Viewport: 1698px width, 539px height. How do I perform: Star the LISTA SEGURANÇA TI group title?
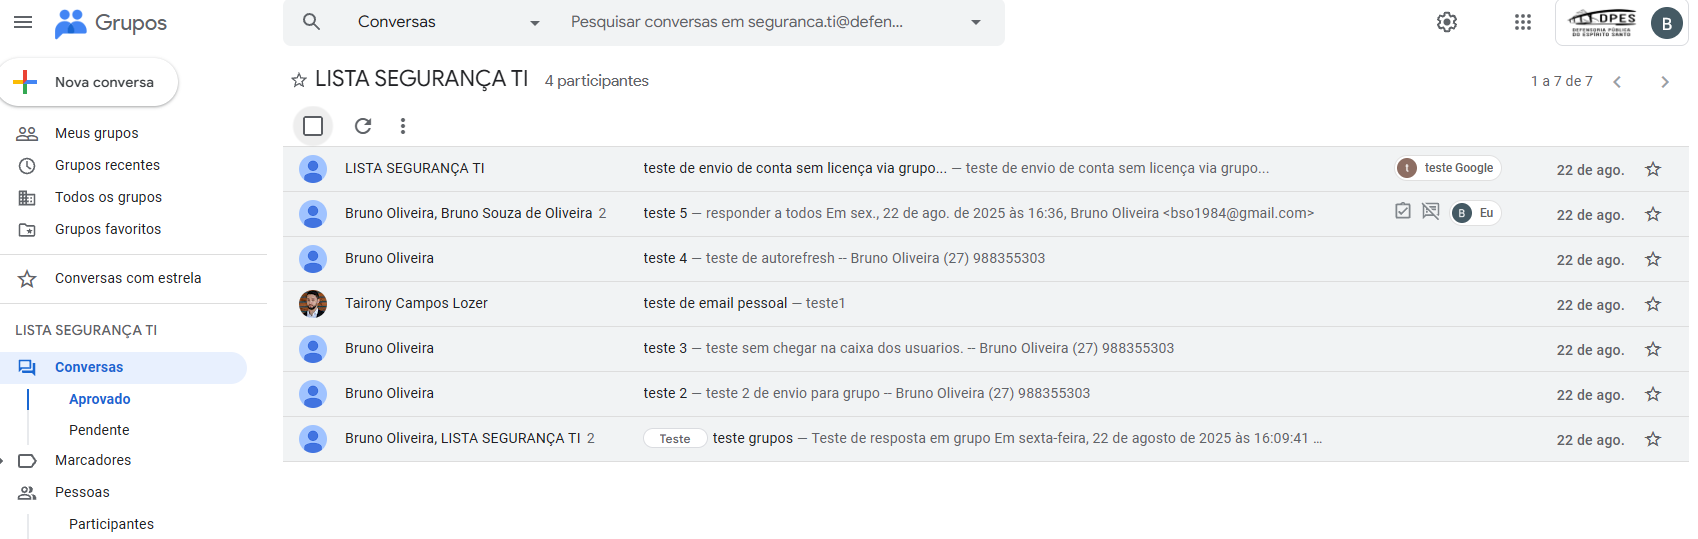pyautogui.click(x=298, y=80)
